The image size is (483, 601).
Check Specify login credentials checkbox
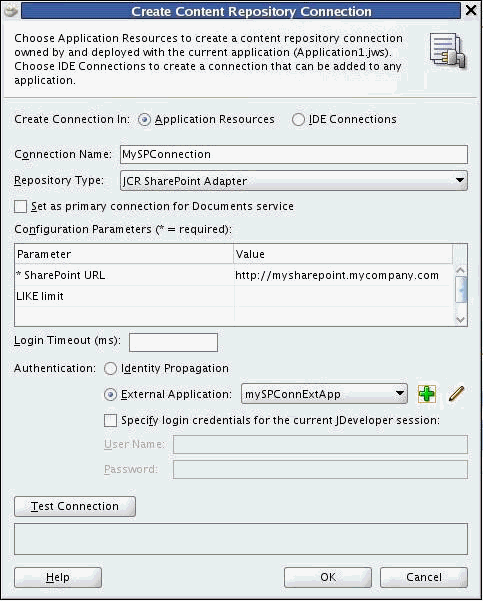pyautogui.click(x=110, y=420)
